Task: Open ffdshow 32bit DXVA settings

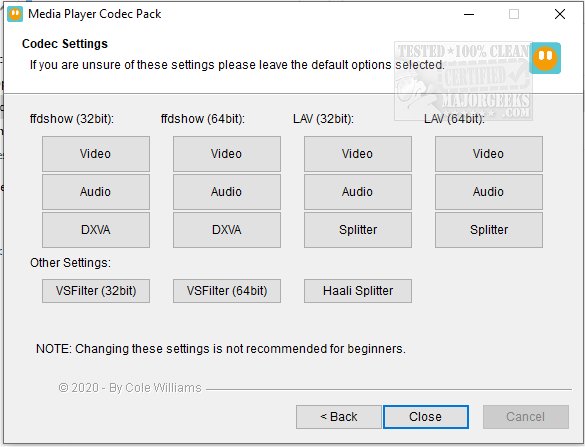Action: pos(96,230)
